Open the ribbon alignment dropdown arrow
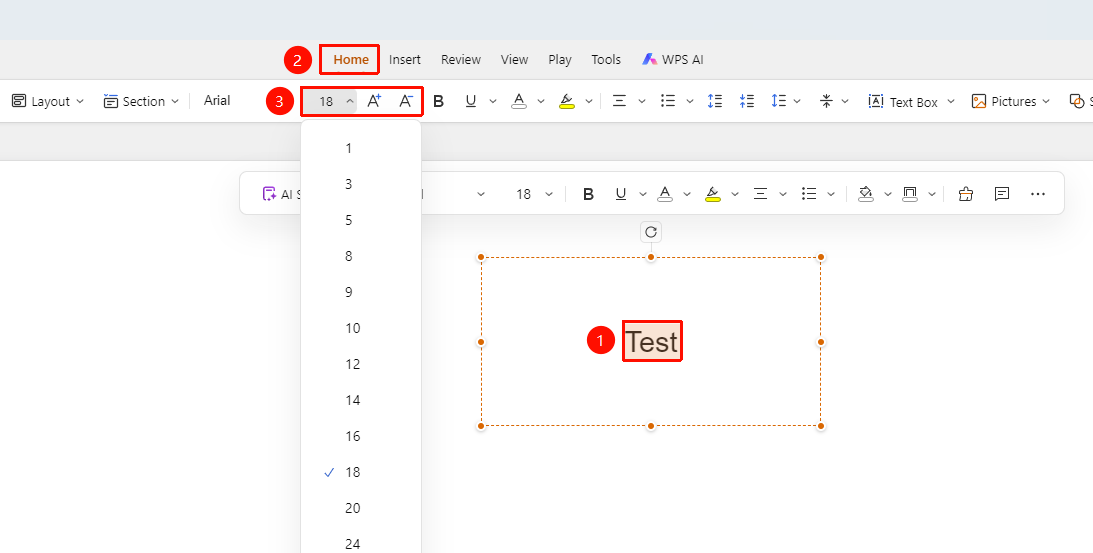 click(642, 102)
